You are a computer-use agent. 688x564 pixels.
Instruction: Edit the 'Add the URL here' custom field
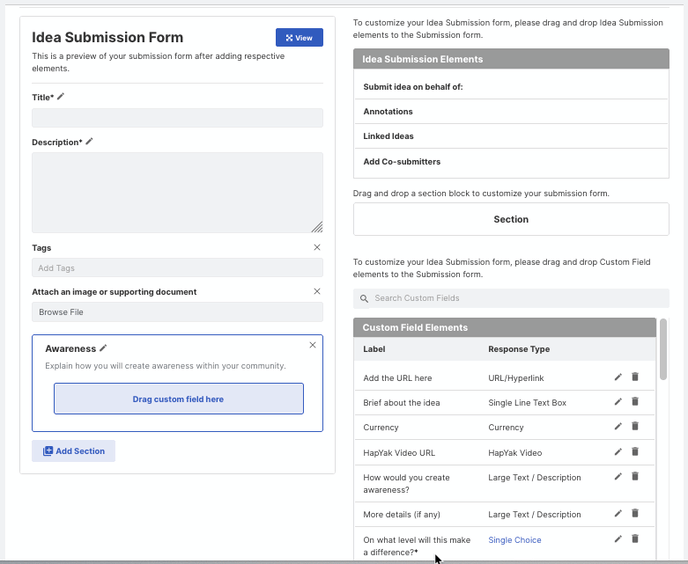[x=618, y=377]
